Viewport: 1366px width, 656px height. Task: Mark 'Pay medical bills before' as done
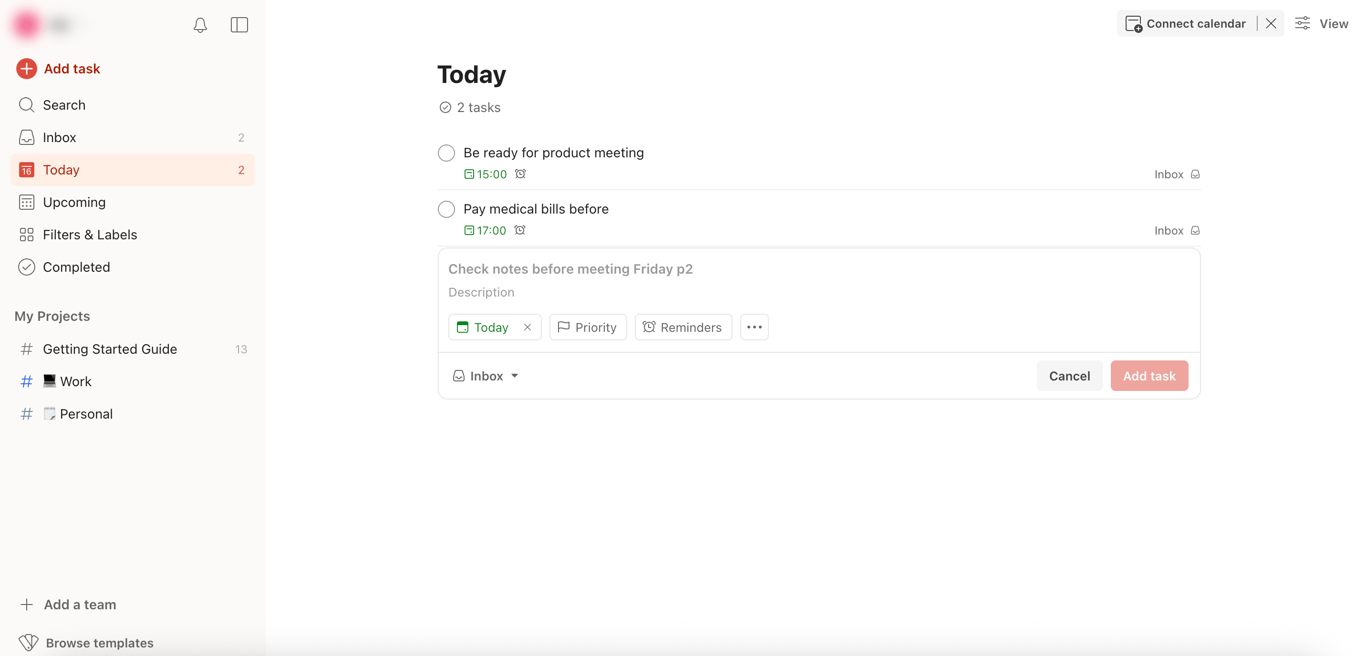(x=446, y=209)
